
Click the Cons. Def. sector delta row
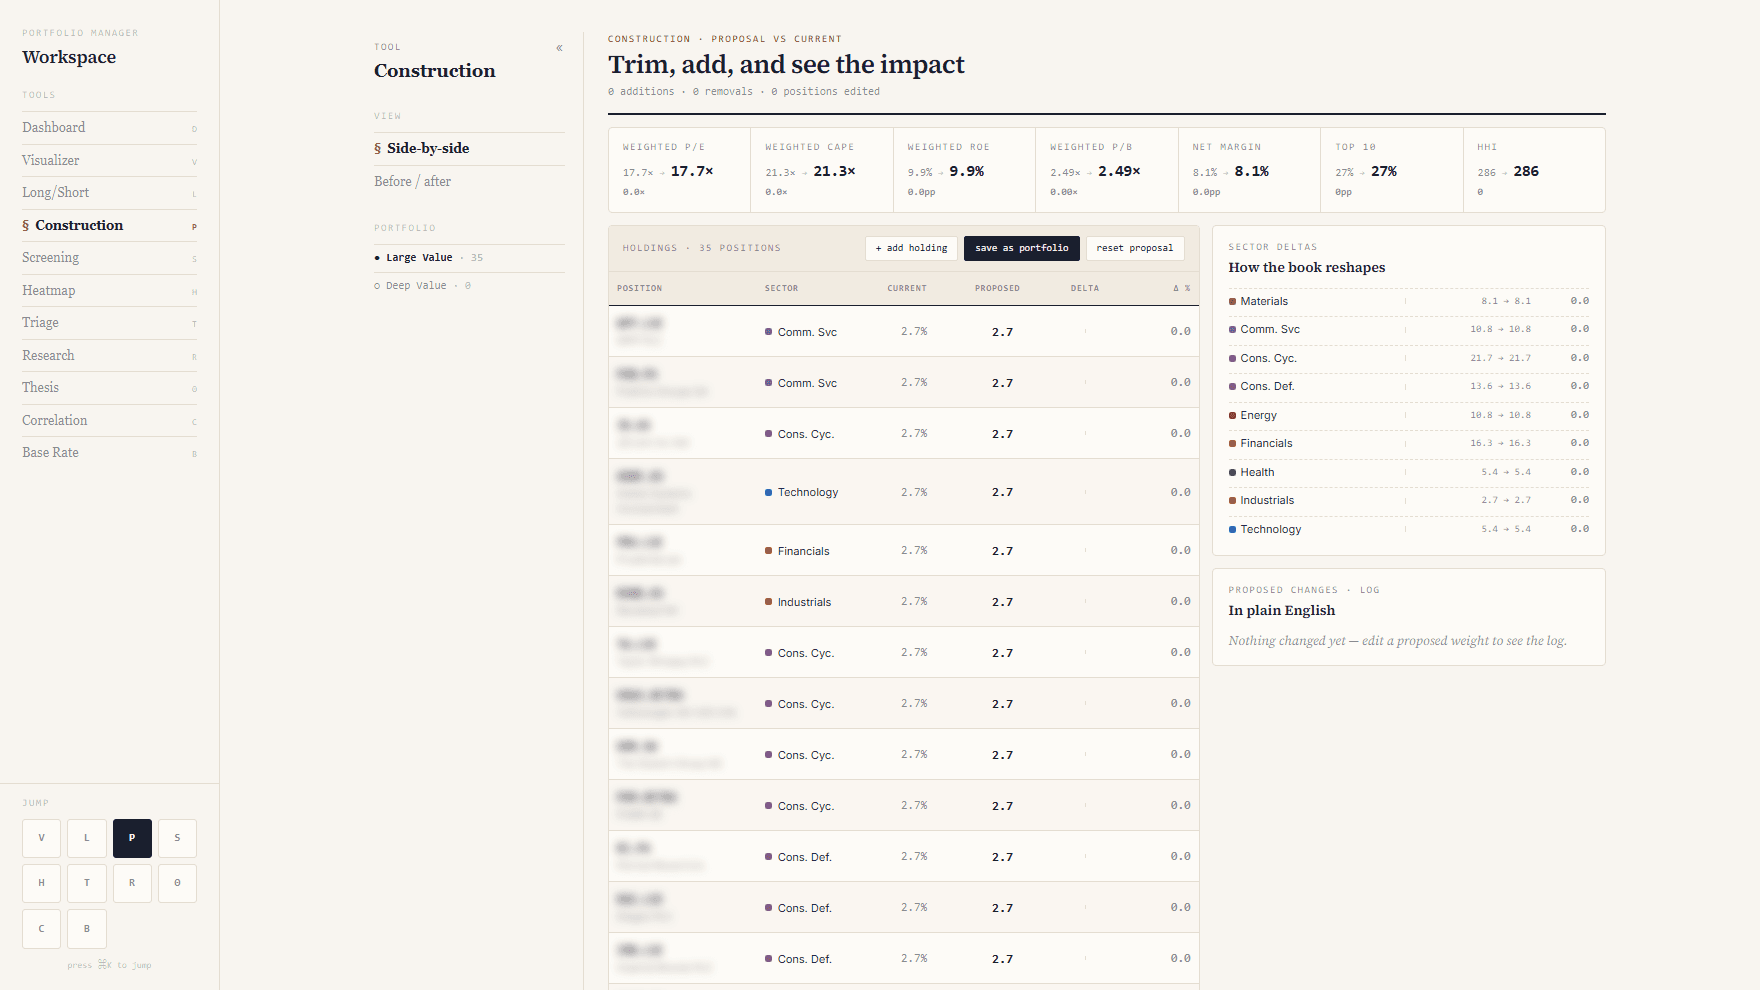tap(1408, 386)
